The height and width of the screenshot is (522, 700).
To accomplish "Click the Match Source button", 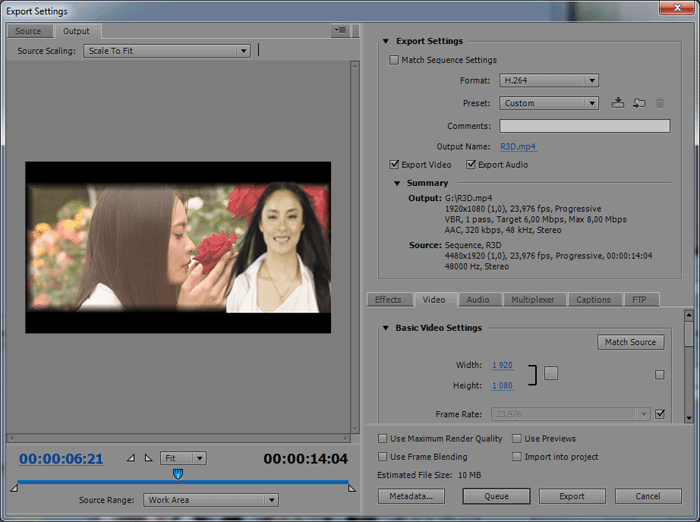I will [630, 342].
